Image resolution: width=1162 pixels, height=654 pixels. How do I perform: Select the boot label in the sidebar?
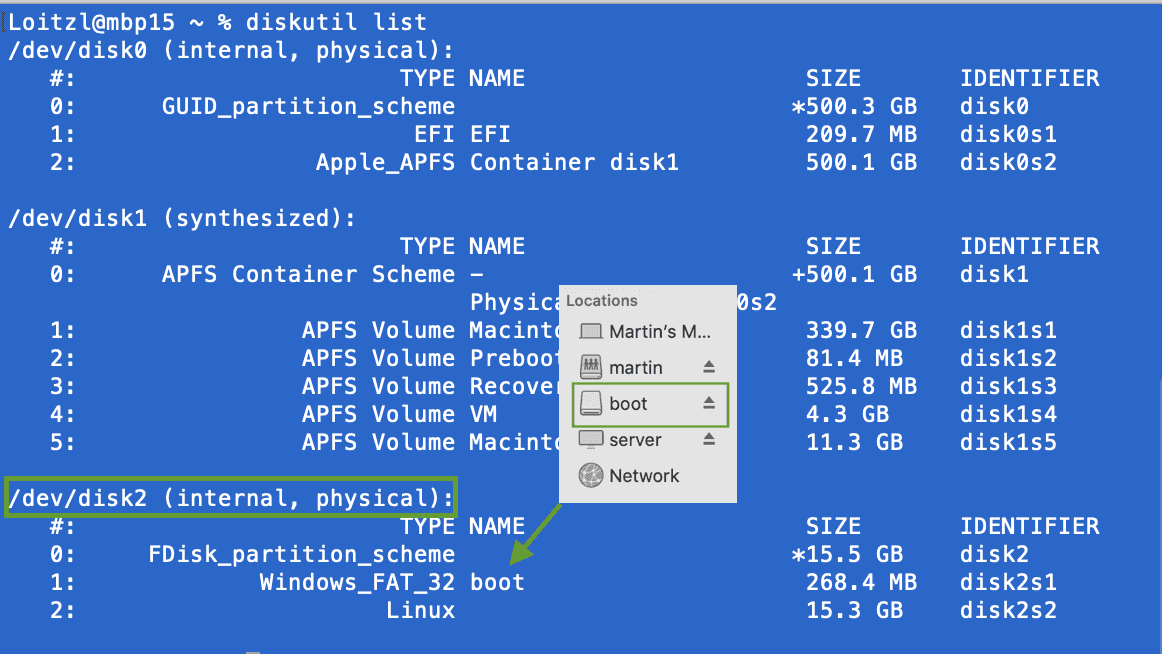tap(628, 404)
